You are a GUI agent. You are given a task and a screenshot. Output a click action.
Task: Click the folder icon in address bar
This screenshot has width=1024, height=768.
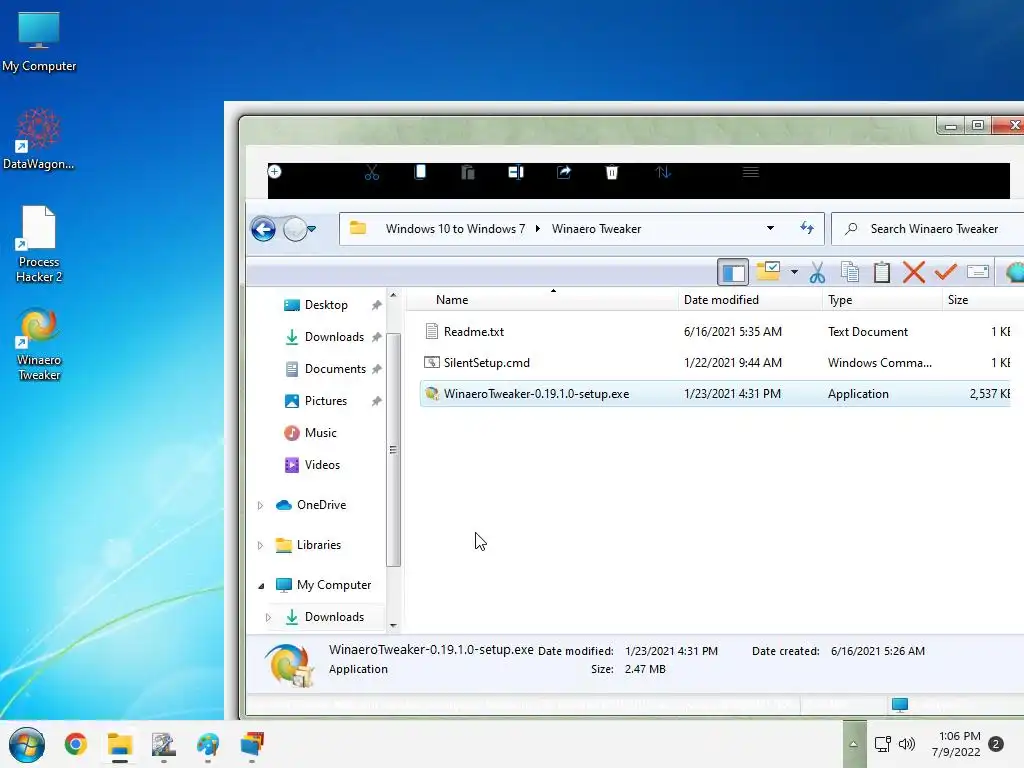coord(358,229)
